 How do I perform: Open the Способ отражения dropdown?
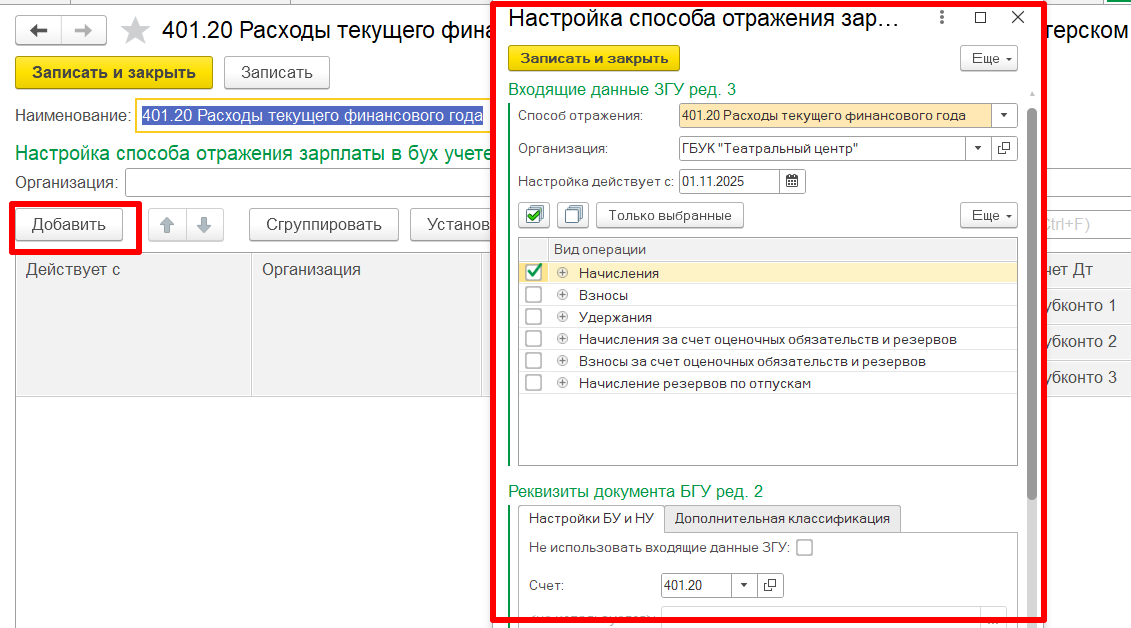click(x=1004, y=115)
